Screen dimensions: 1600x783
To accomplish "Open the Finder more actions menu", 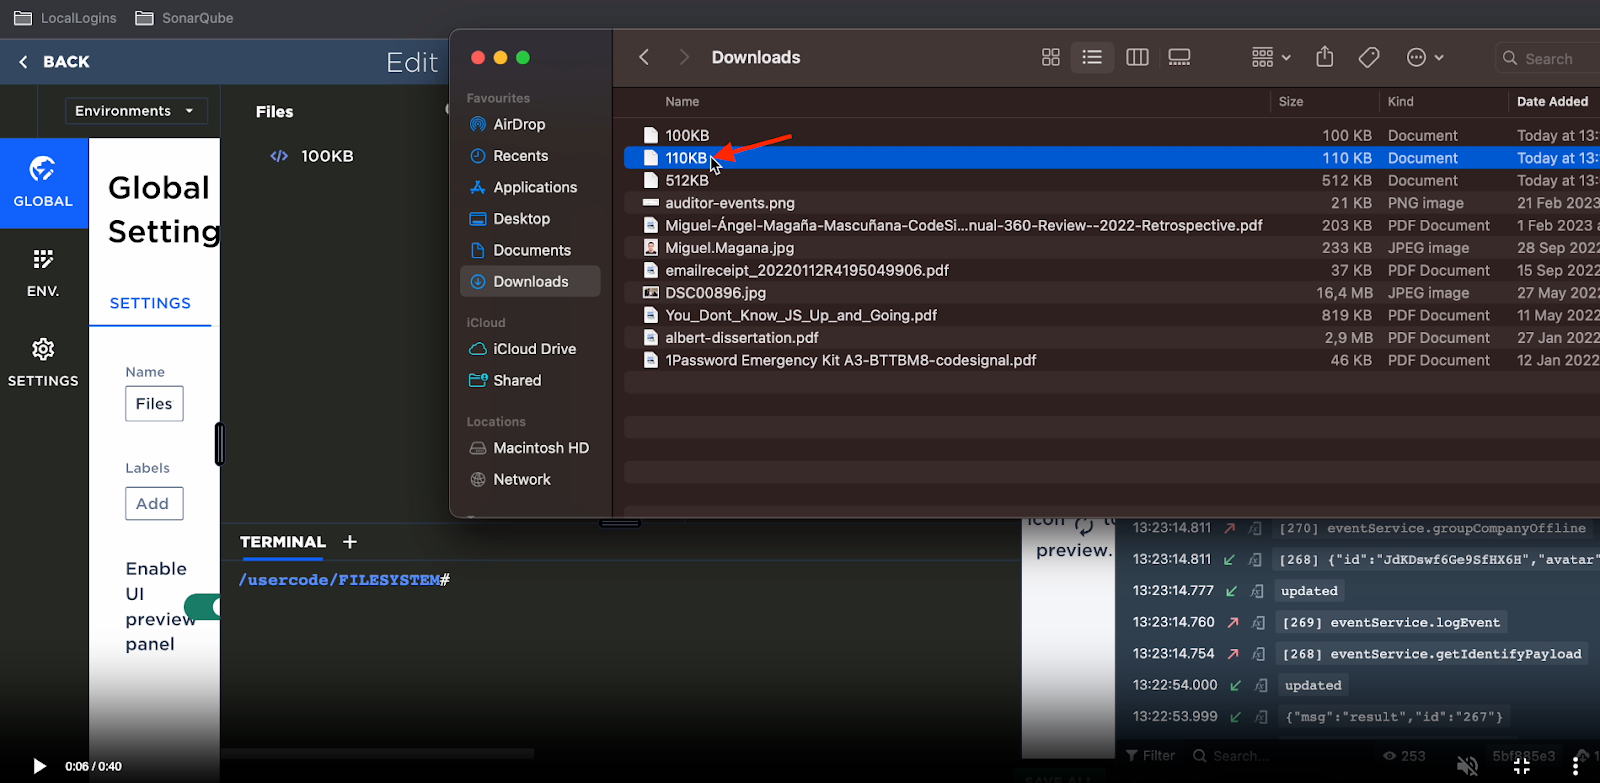I will [x=1425, y=58].
